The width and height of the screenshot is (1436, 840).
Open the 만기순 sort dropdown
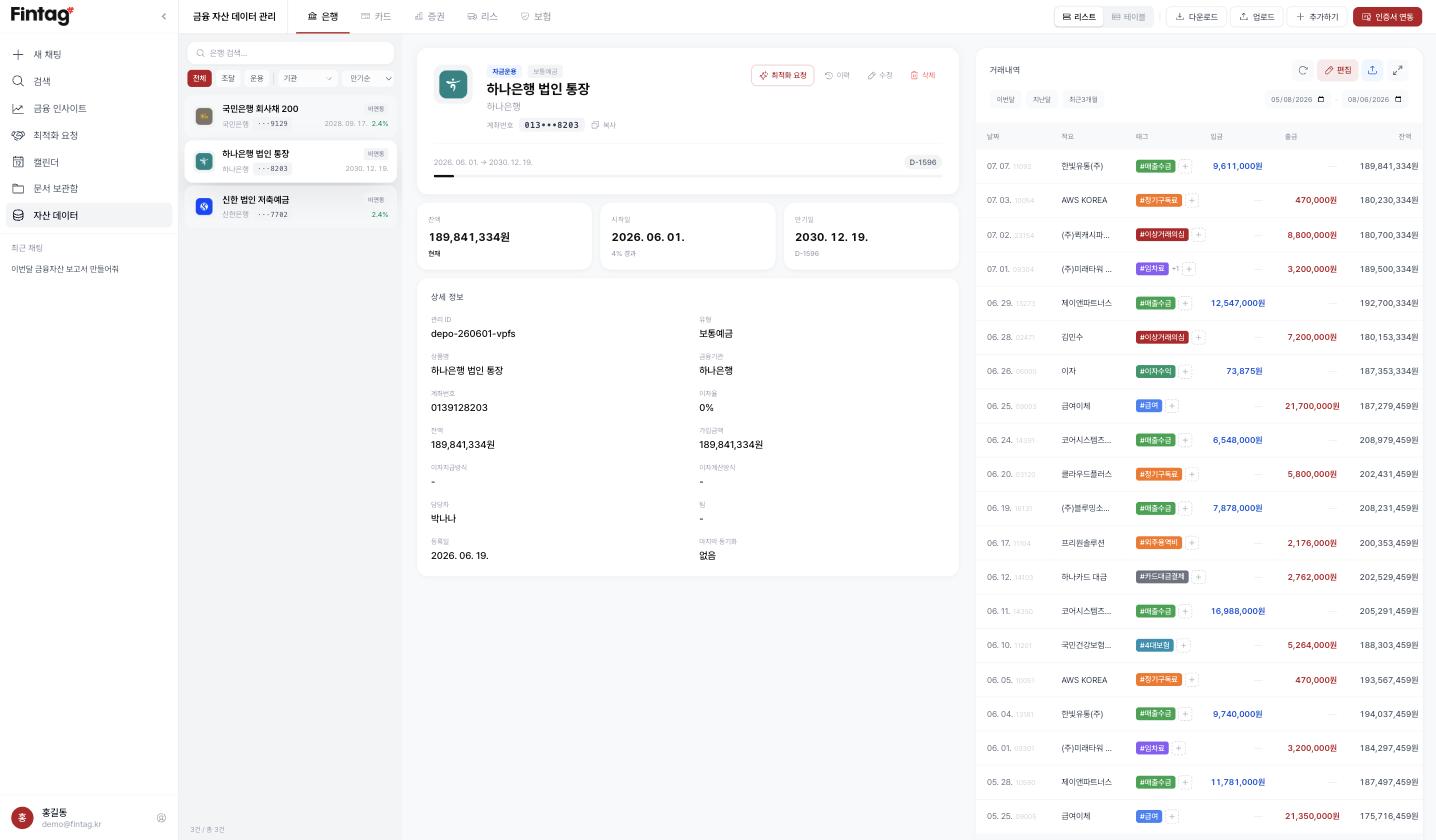(x=369, y=78)
